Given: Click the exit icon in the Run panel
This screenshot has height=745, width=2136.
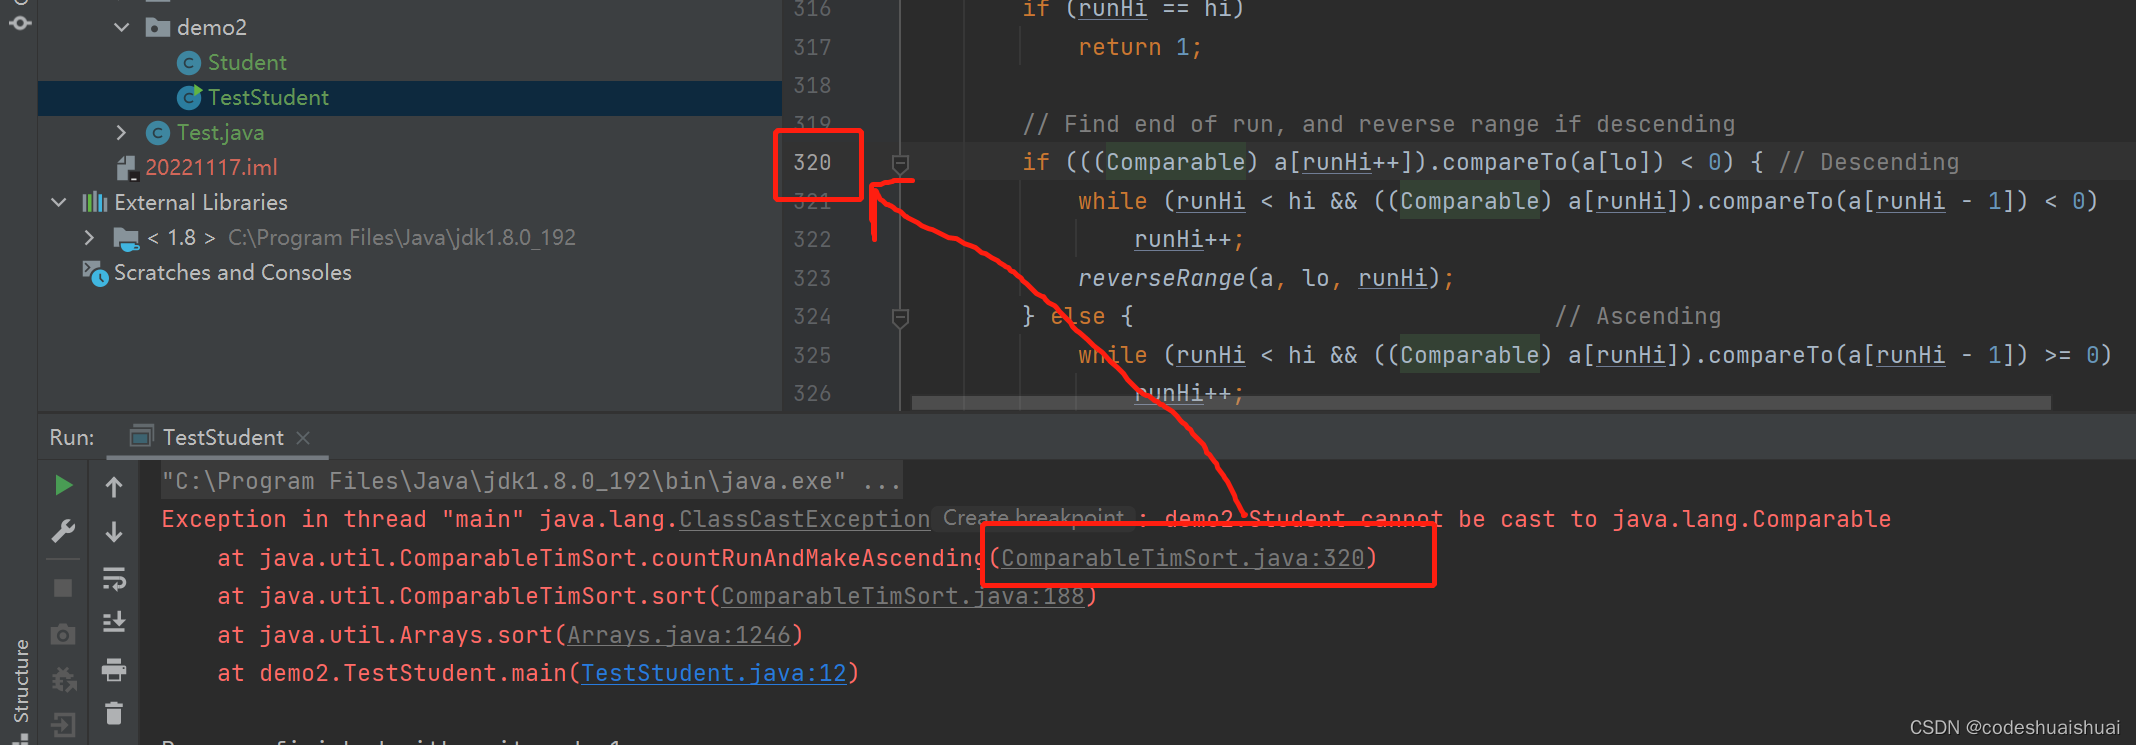Looking at the screenshot, I should (x=63, y=724).
